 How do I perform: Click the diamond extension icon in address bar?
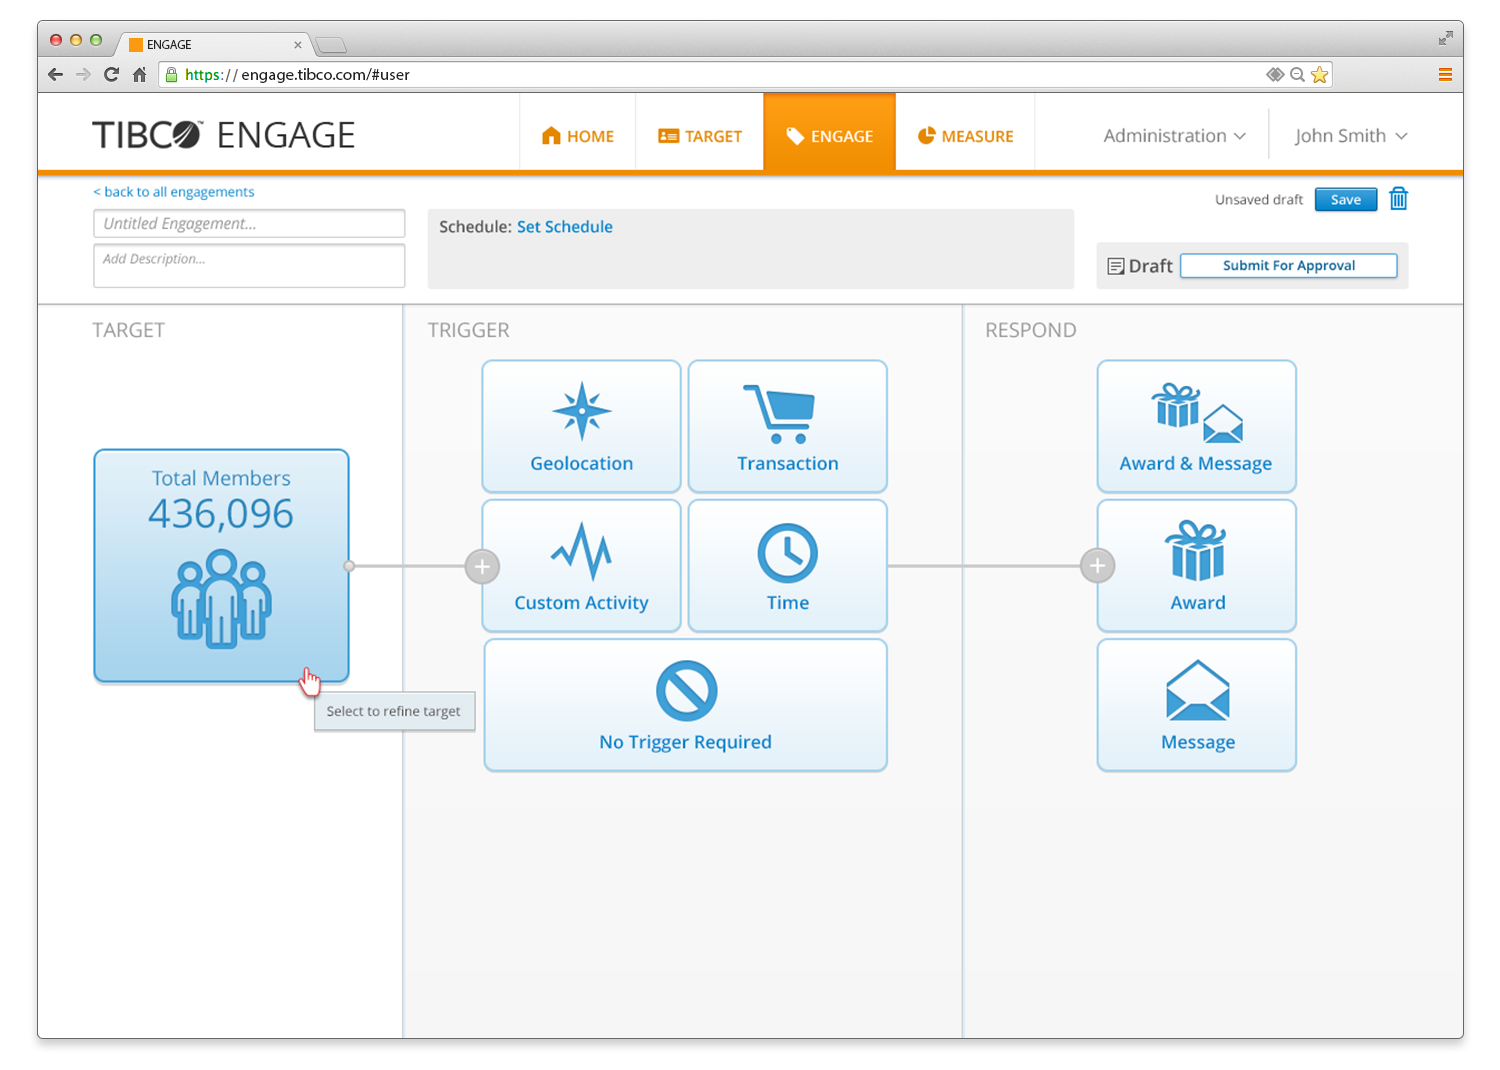click(1275, 75)
